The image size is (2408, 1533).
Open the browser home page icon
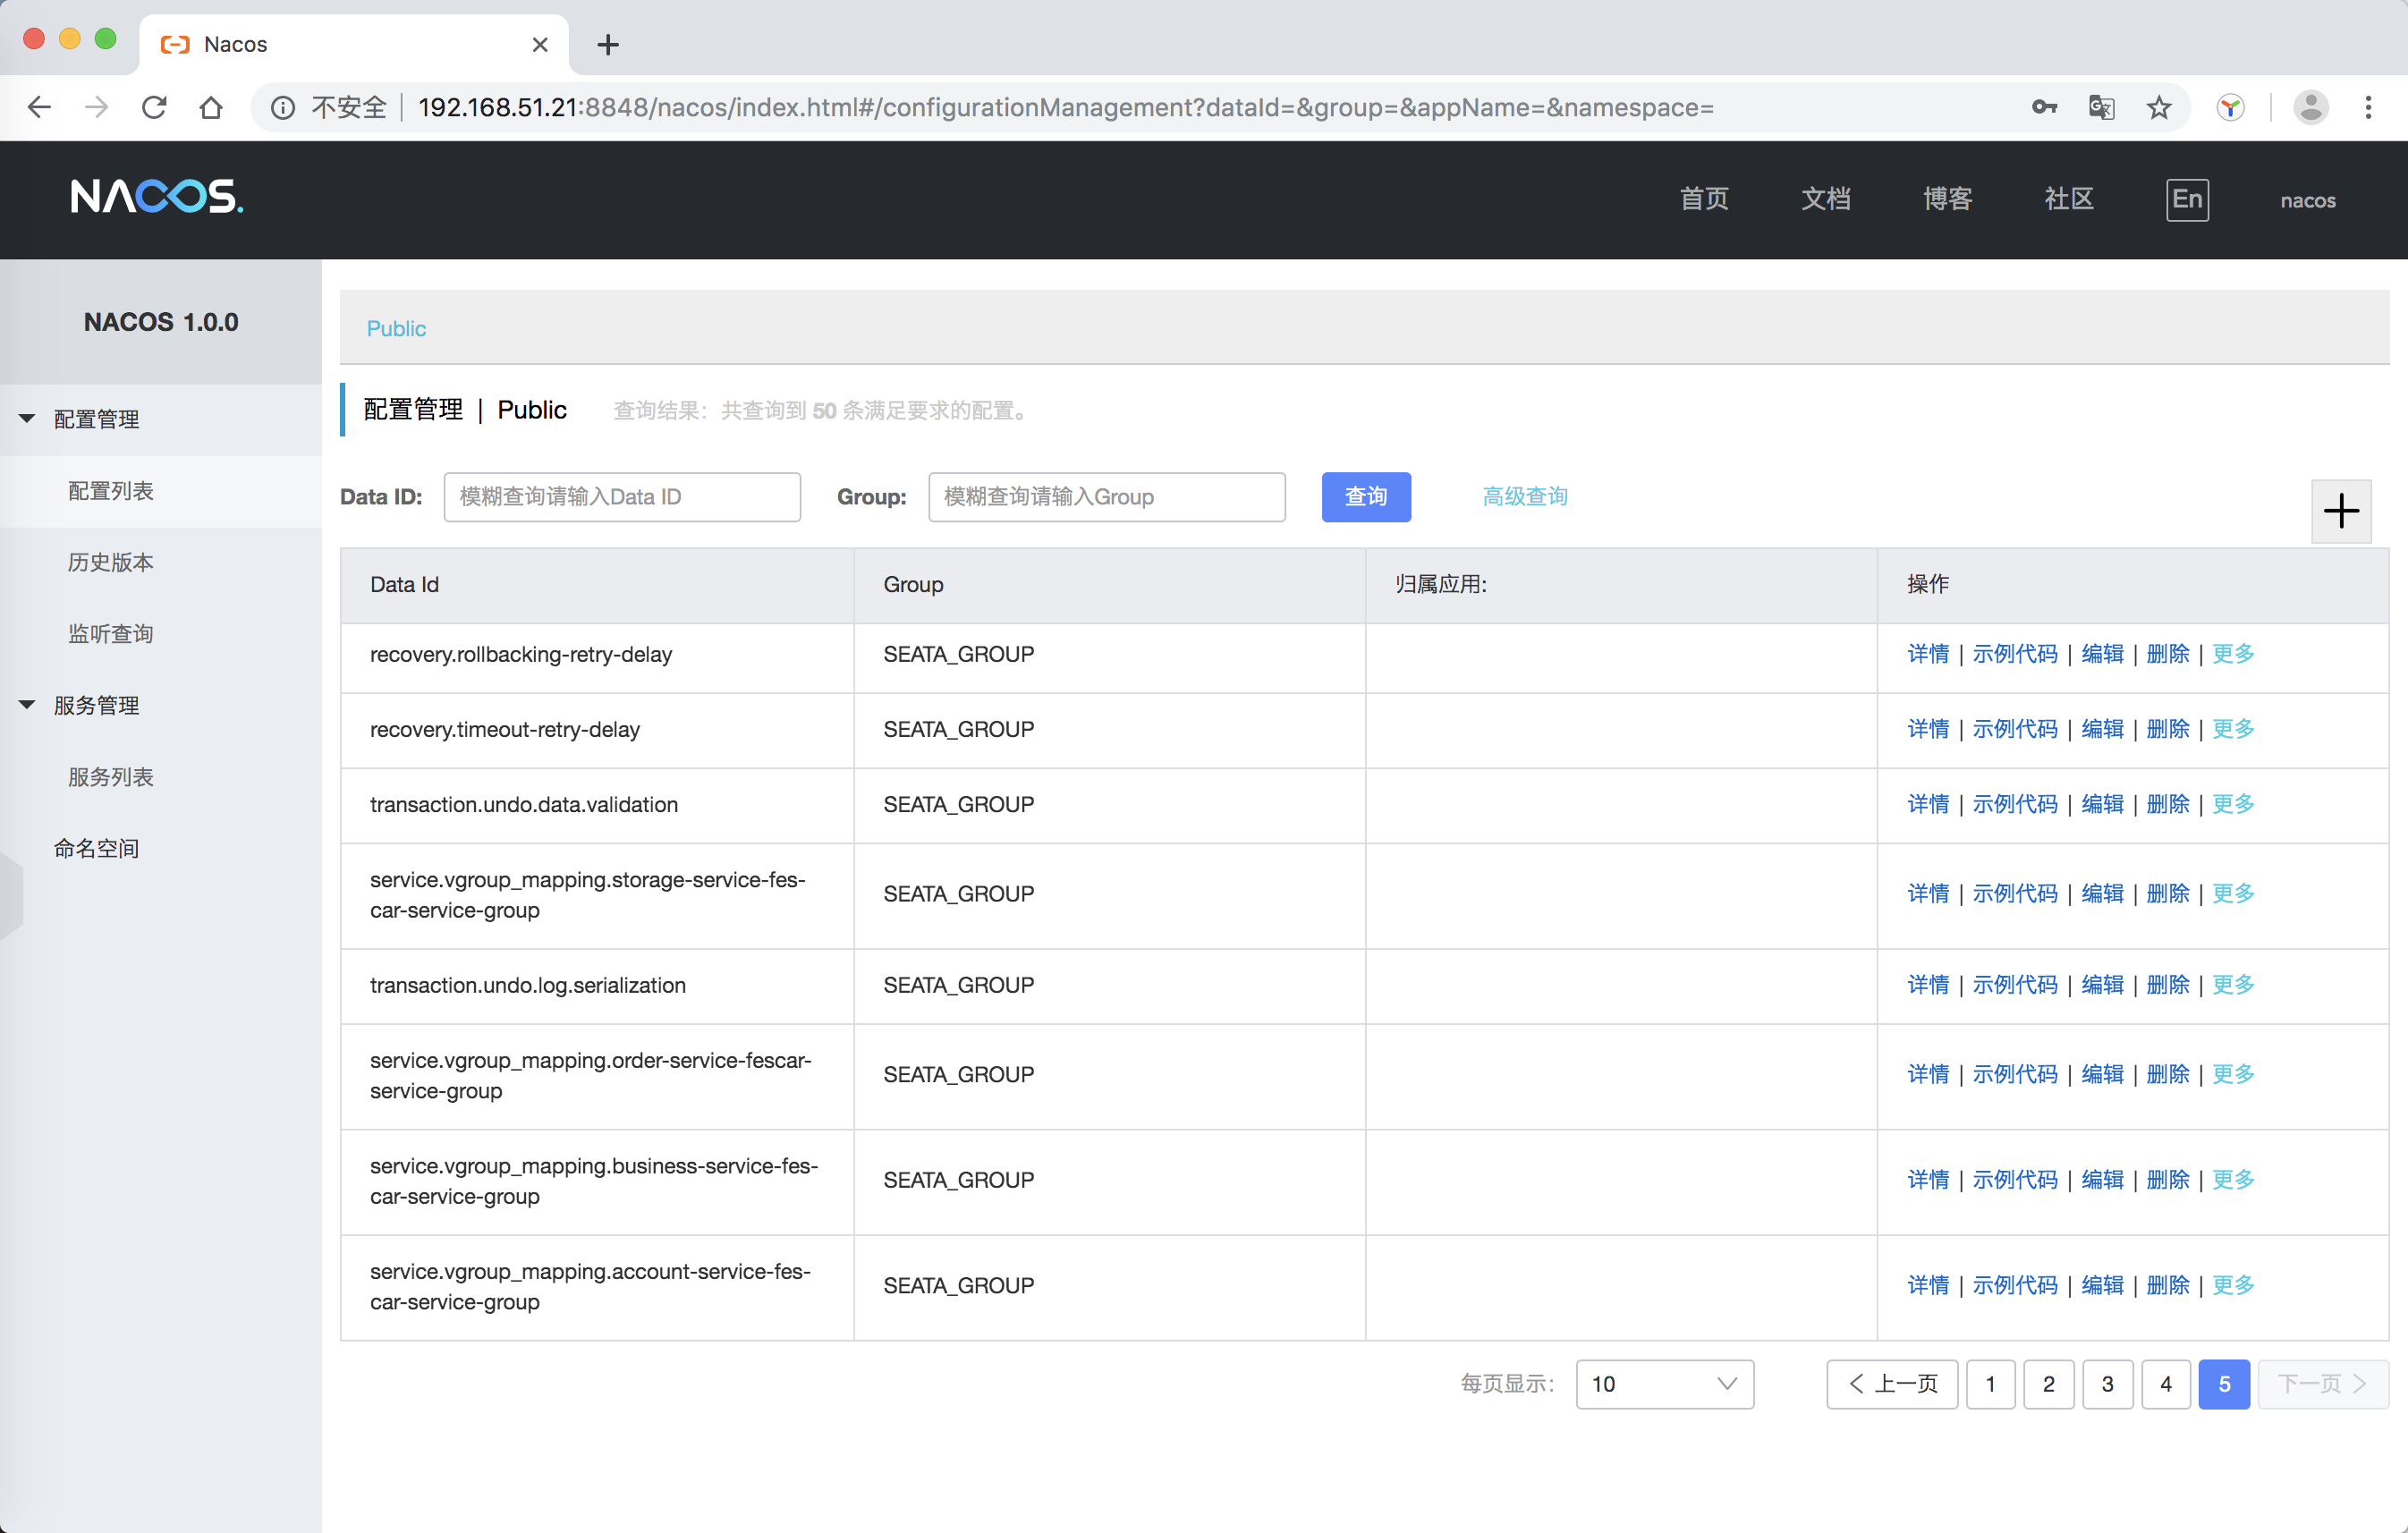click(210, 107)
